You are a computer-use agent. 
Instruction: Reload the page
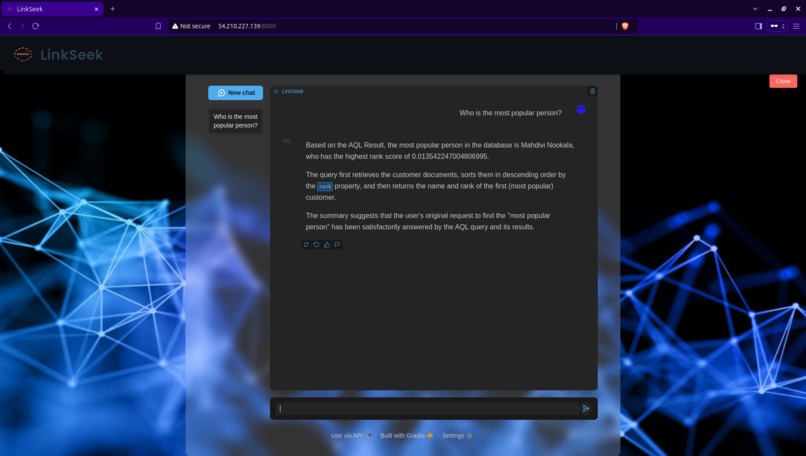click(35, 26)
